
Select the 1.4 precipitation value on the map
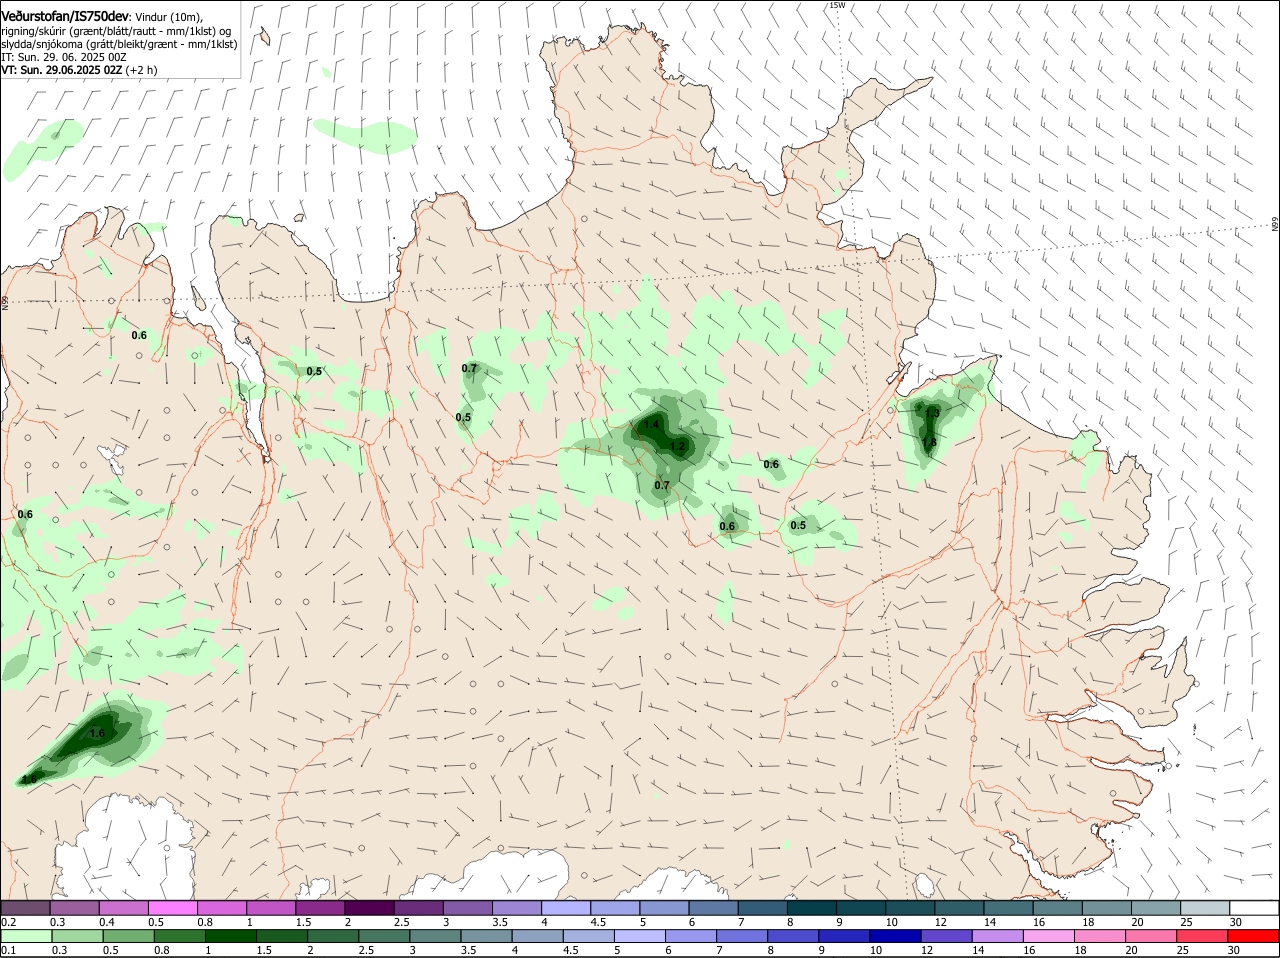coord(651,424)
